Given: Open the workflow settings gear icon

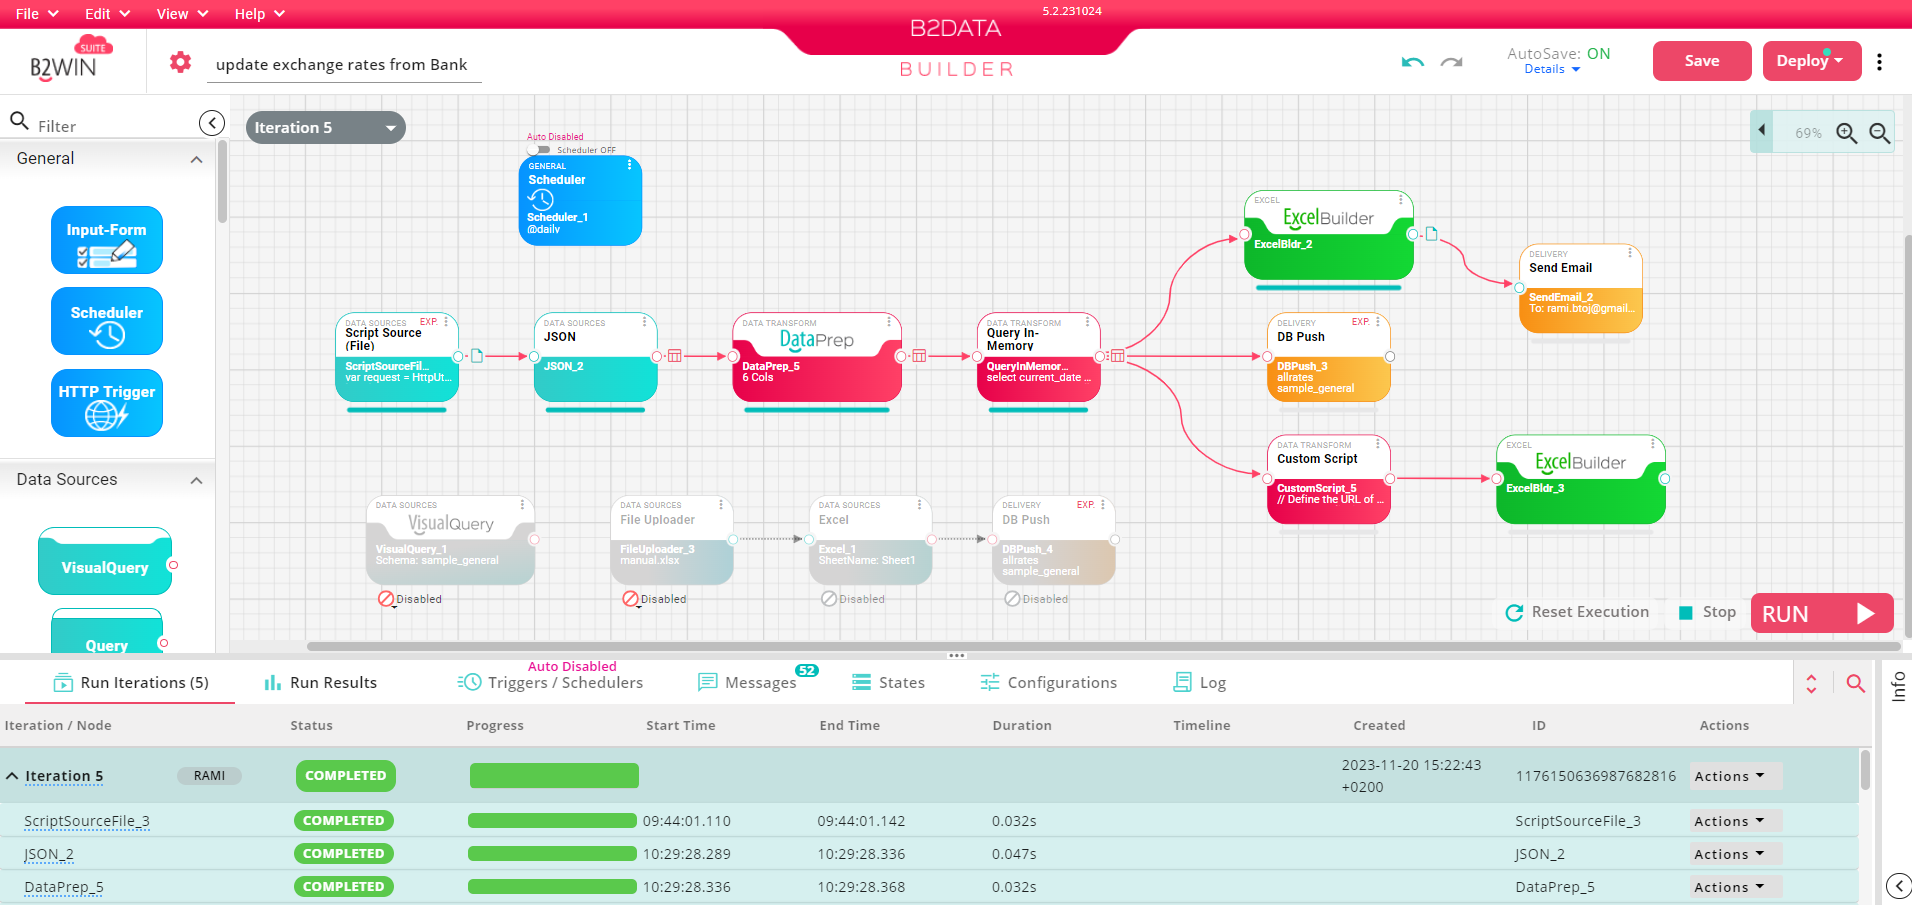Looking at the screenshot, I should click(x=180, y=62).
